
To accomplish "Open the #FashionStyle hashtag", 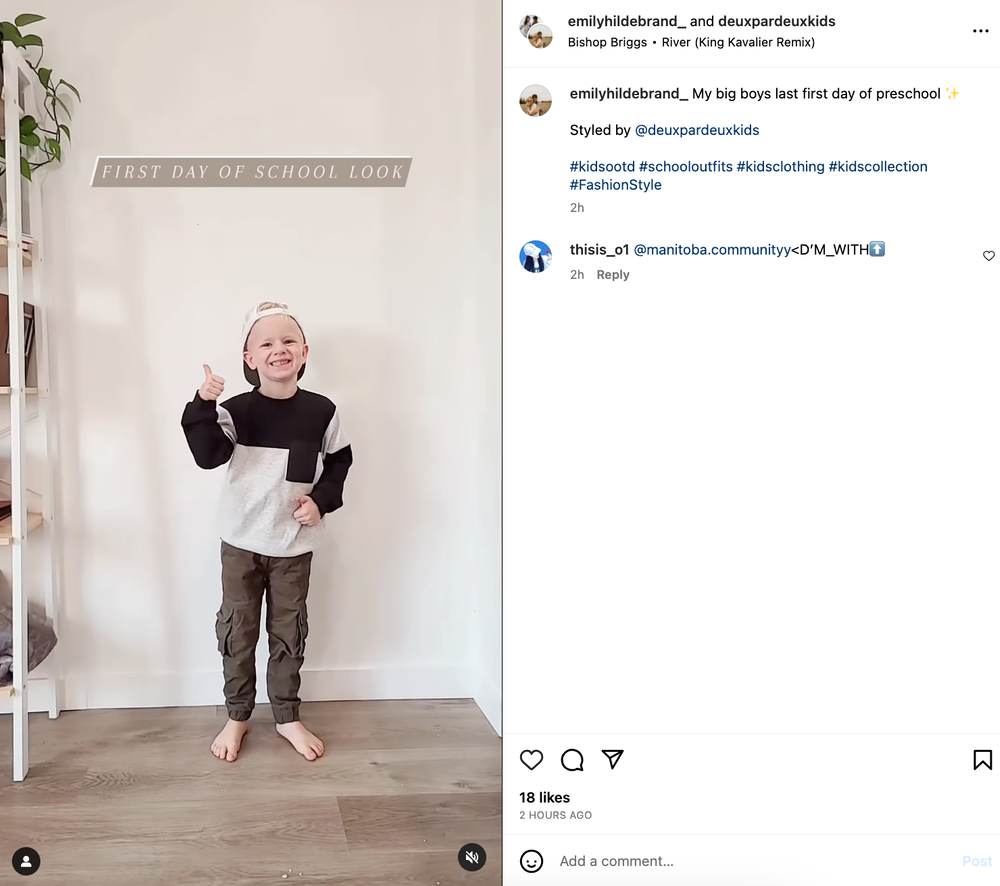I will coord(615,185).
